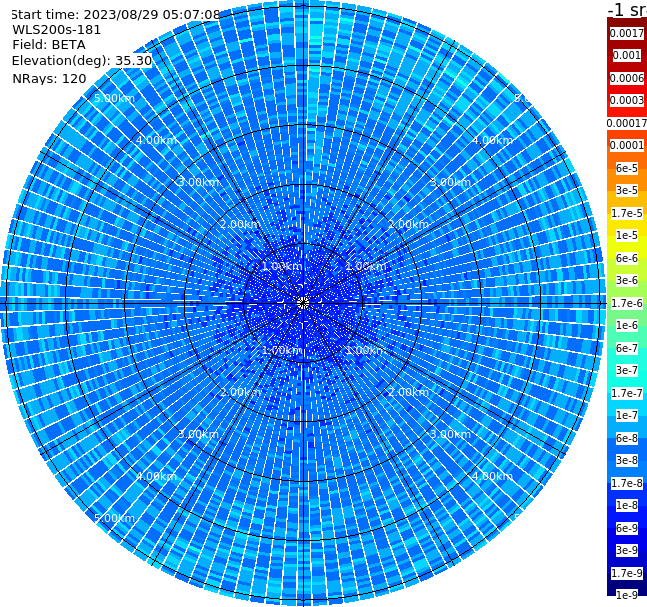Select the 6e-7 colorbar label
Image resolution: width=647 pixels, height=607 pixels.
coord(627,348)
